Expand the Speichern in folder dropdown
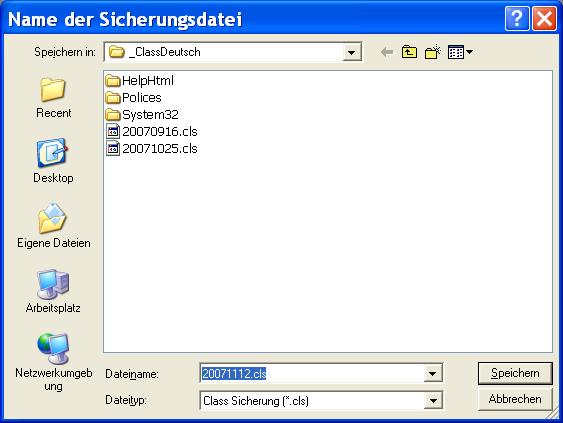Screen dimensions: 563x423 pyautogui.click(x=352, y=52)
